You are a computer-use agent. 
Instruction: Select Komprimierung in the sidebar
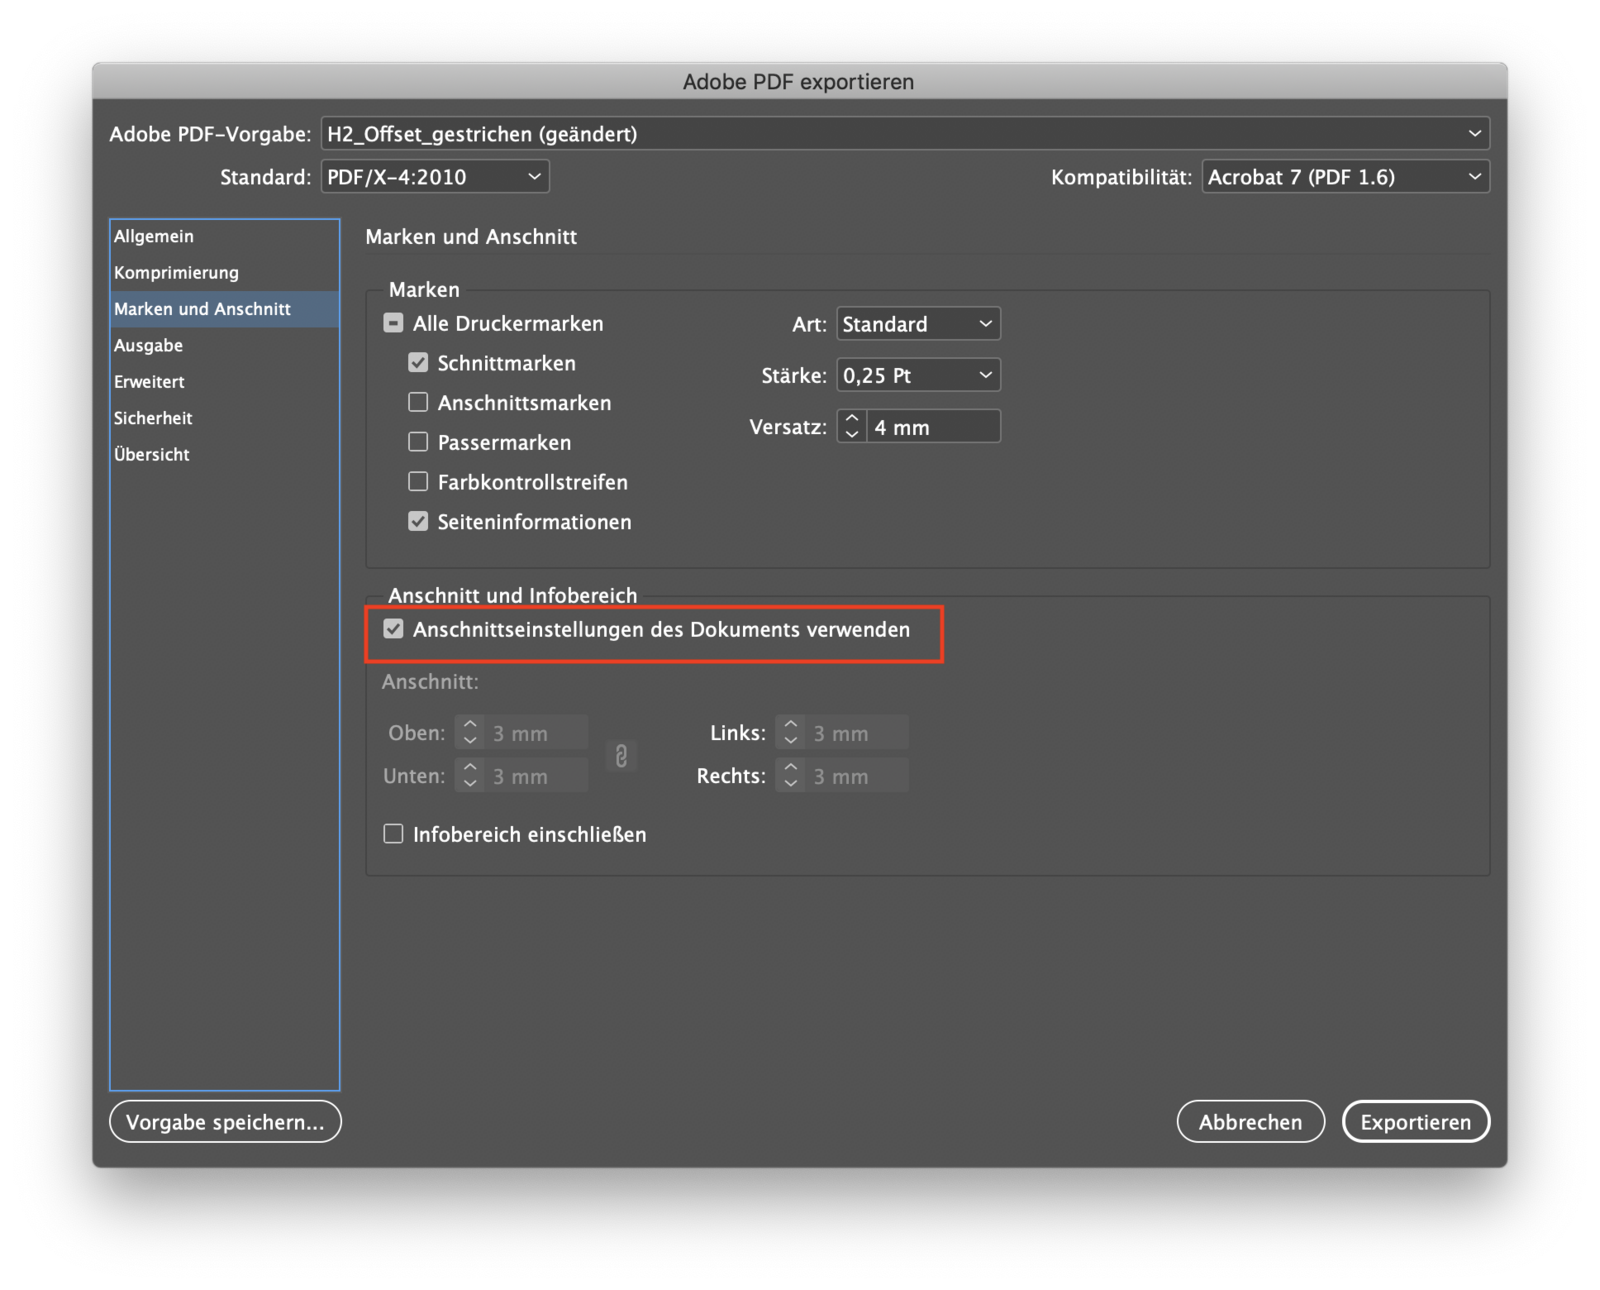[x=176, y=273]
